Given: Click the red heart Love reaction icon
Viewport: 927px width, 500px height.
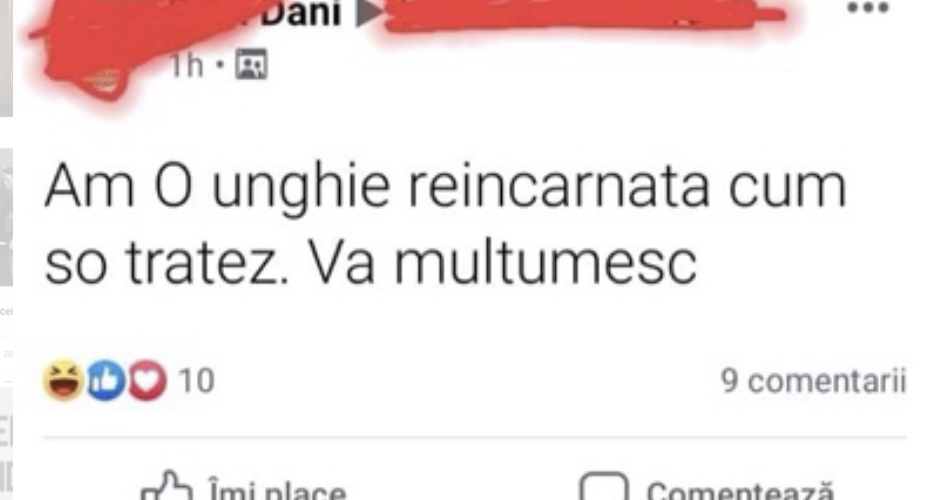Looking at the screenshot, I should click(x=147, y=381).
